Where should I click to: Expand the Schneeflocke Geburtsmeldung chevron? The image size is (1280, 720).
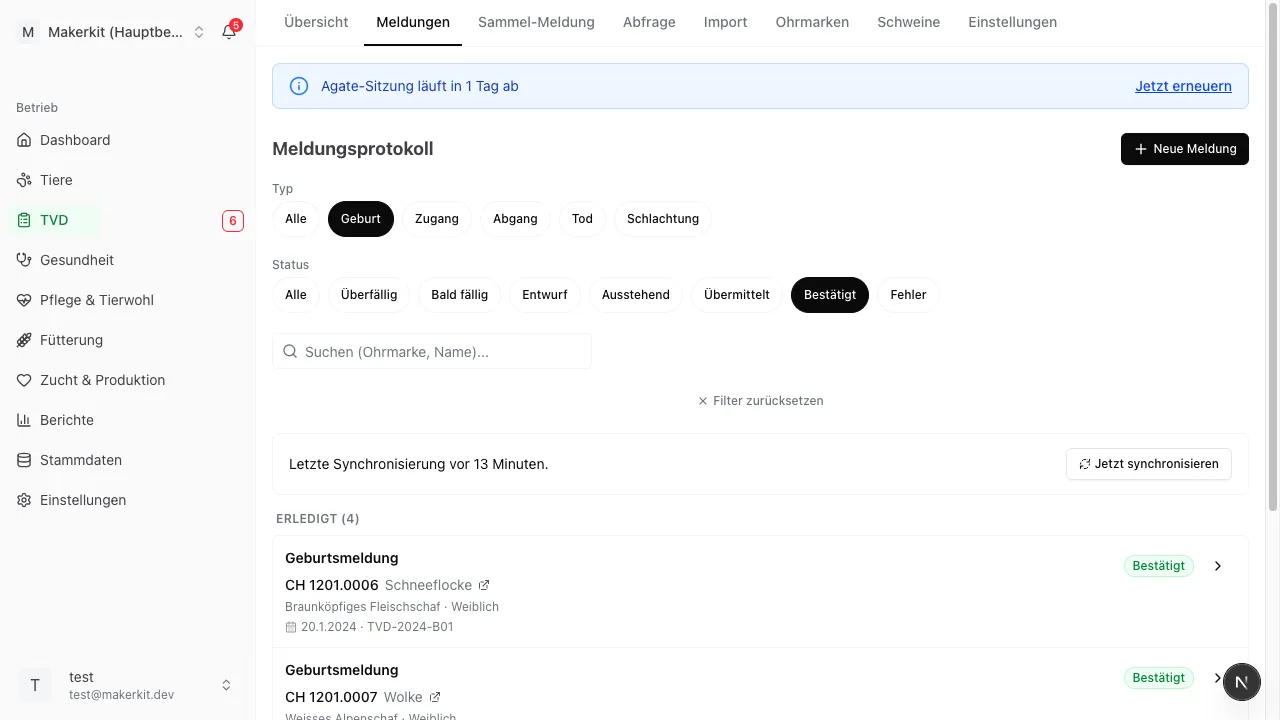pyautogui.click(x=1218, y=566)
